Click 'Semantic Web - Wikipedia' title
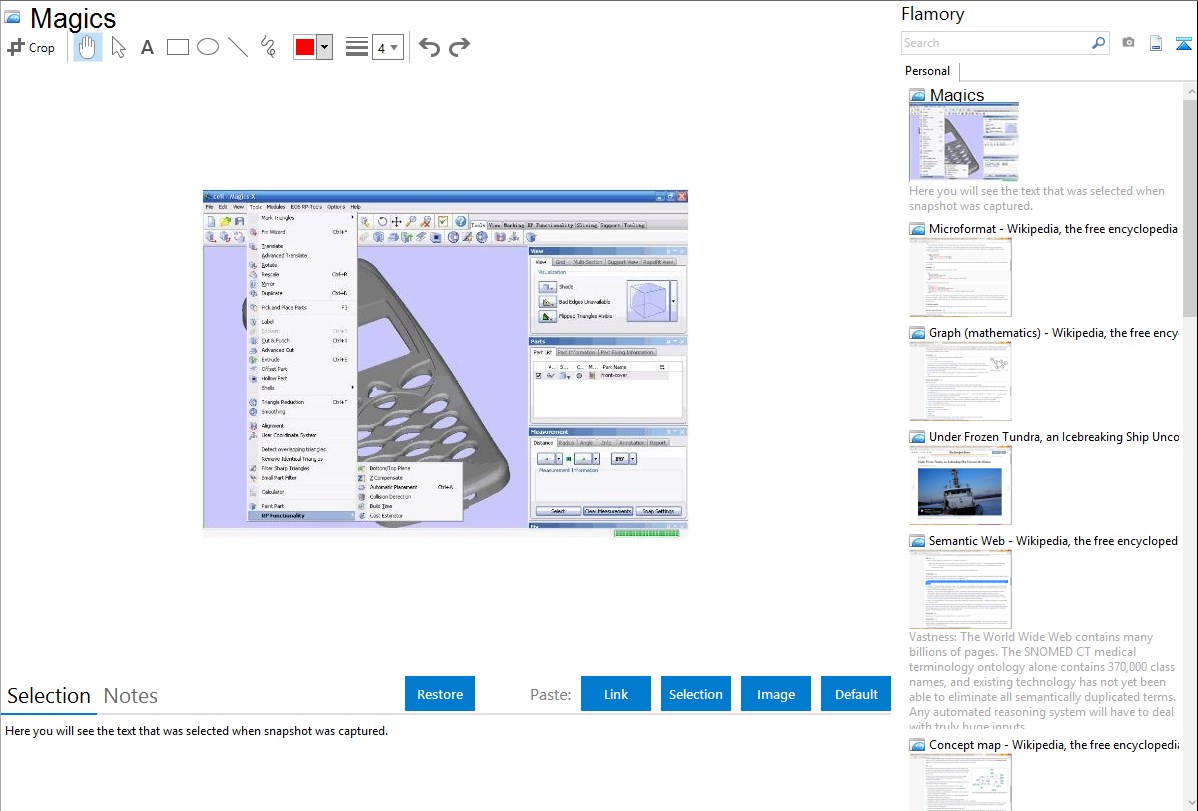 point(1053,540)
